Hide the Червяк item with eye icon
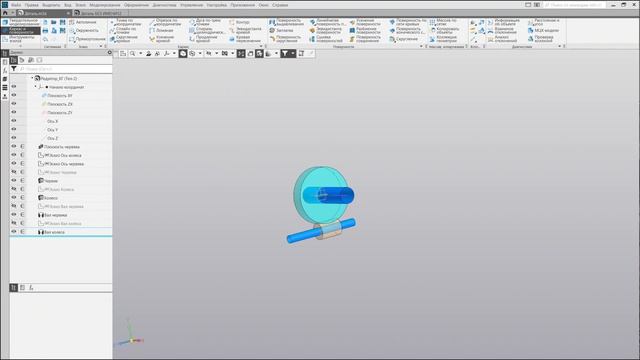This screenshot has height=360, width=640. coord(14,180)
